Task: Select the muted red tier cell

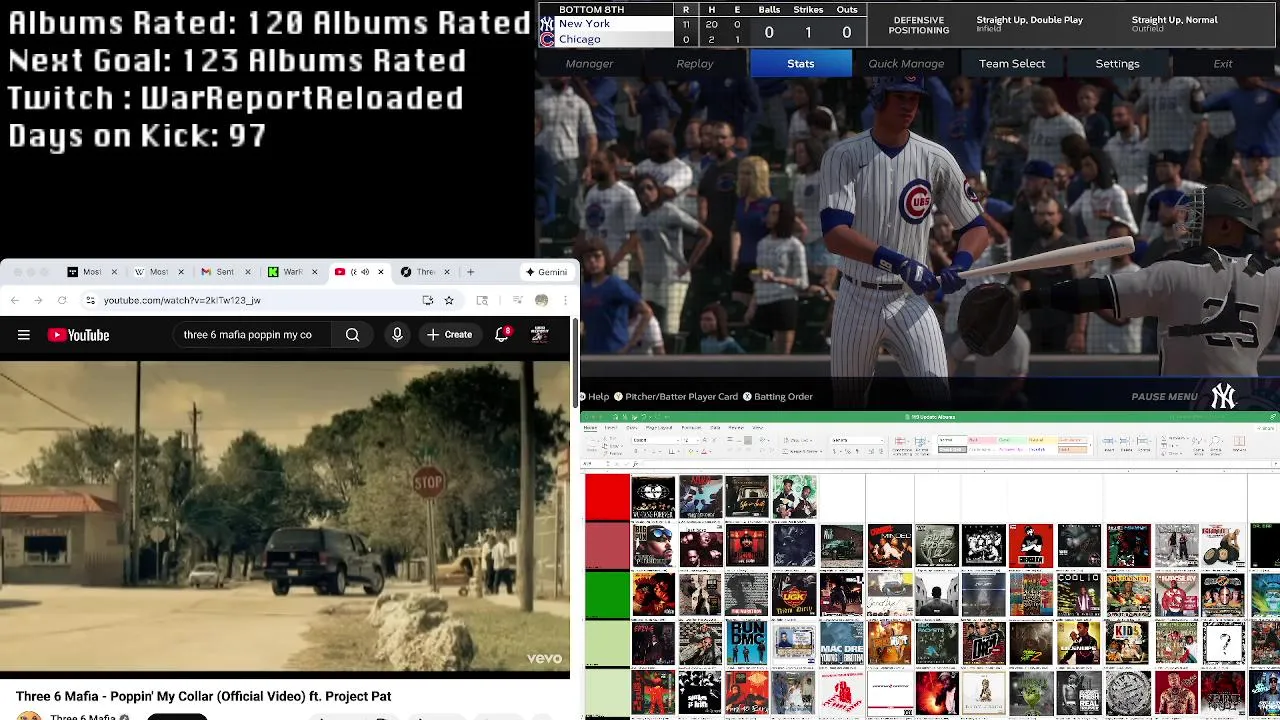Action: pyautogui.click(x=607, y=546)
